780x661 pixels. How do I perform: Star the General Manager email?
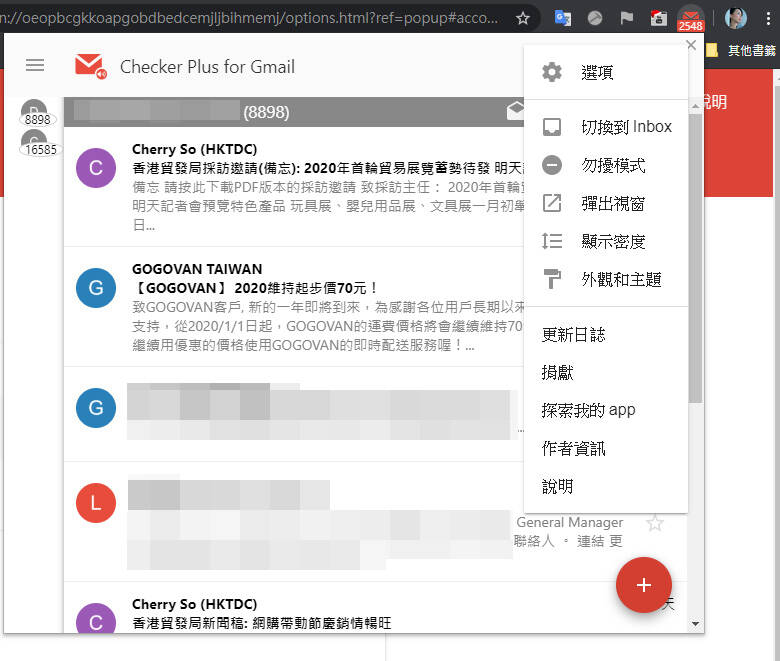click(x=655, y=523)
